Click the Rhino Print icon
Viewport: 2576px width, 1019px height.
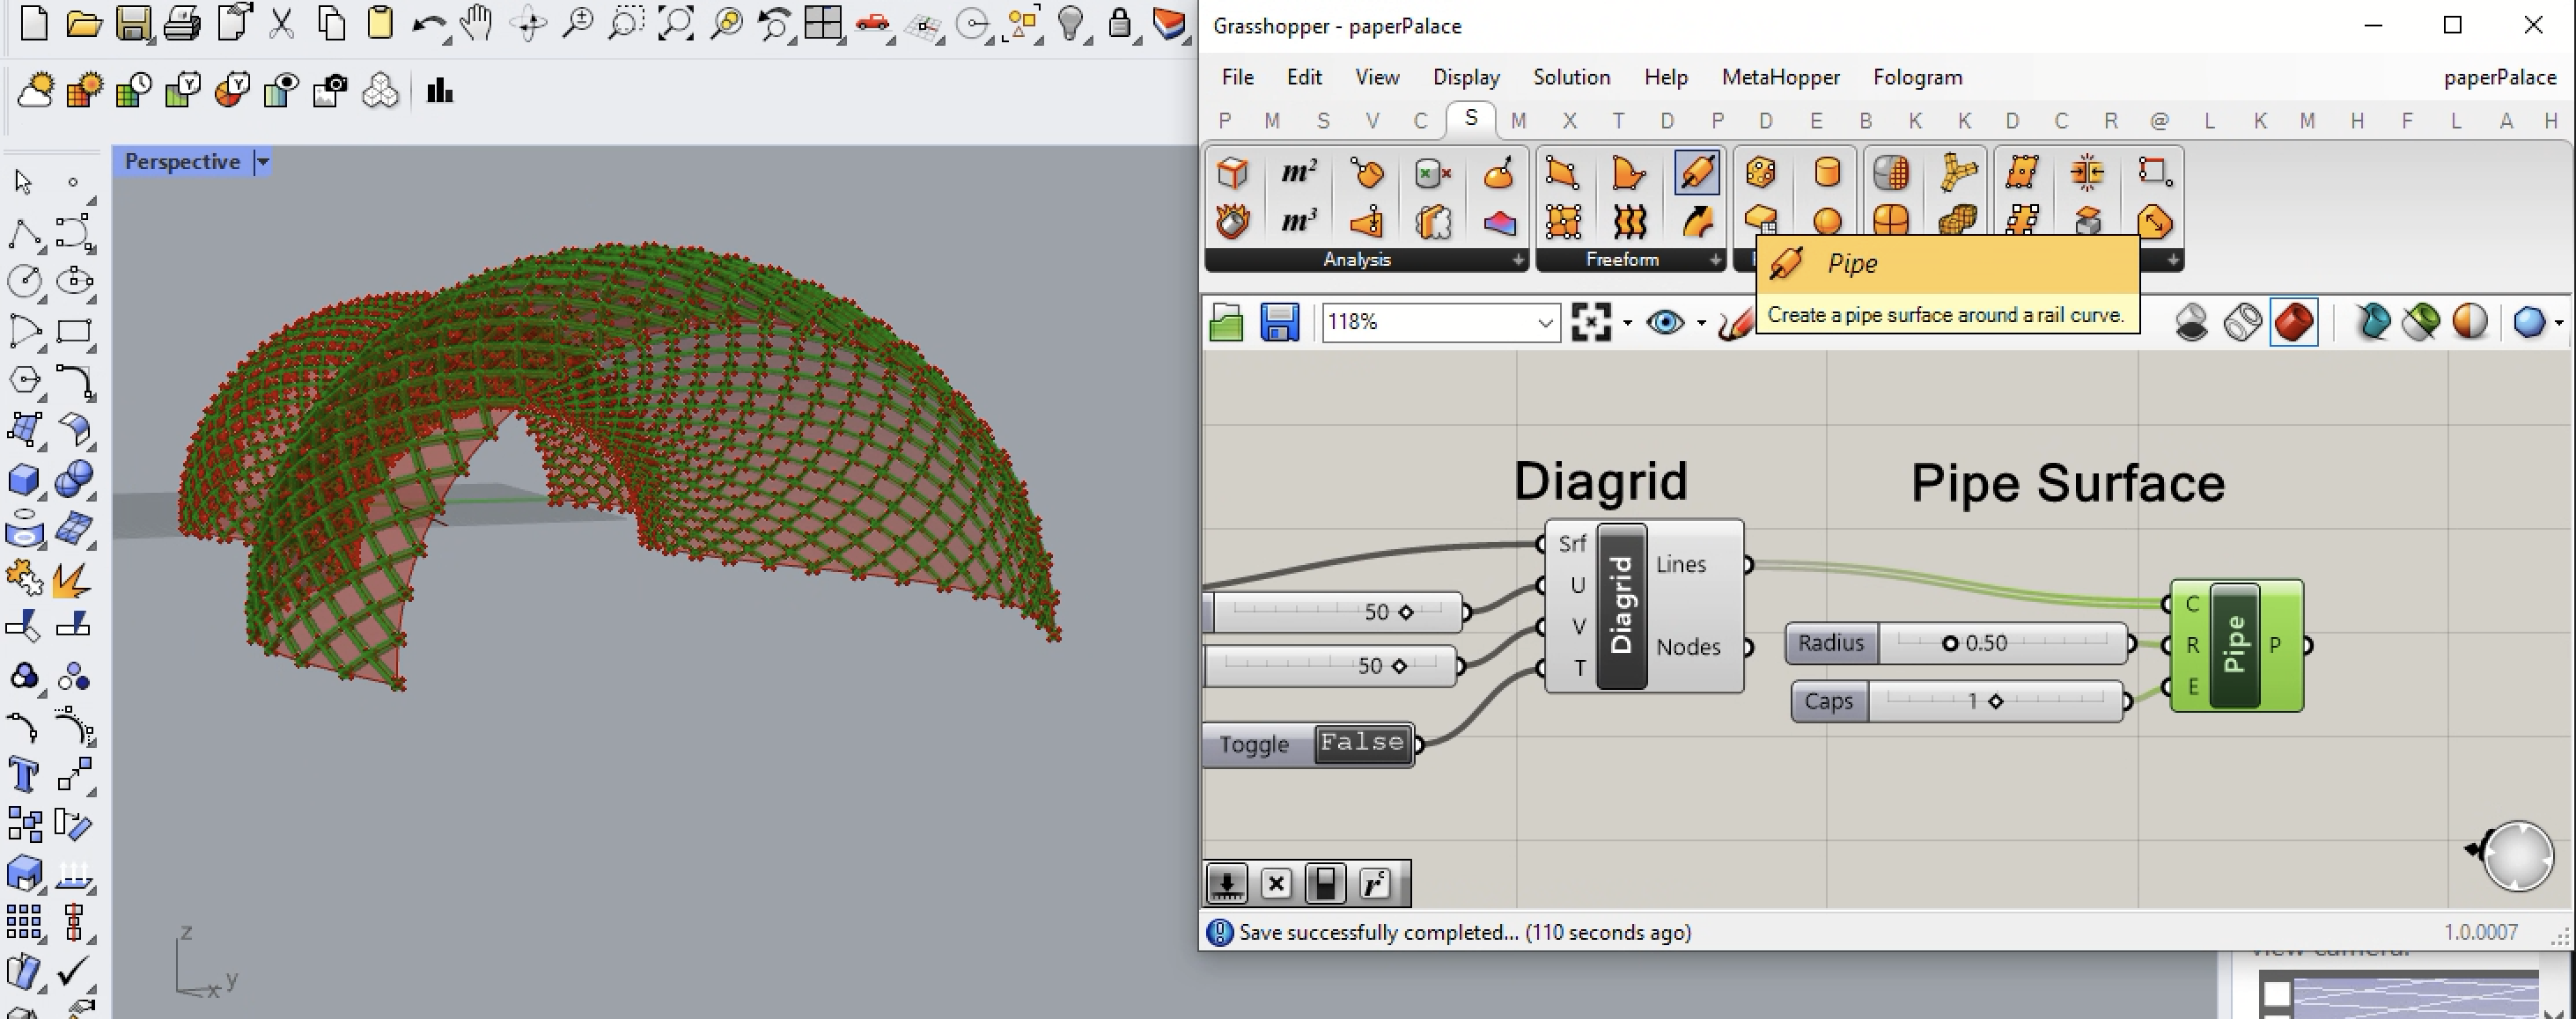pyautogui.click(x=182, y=23)
